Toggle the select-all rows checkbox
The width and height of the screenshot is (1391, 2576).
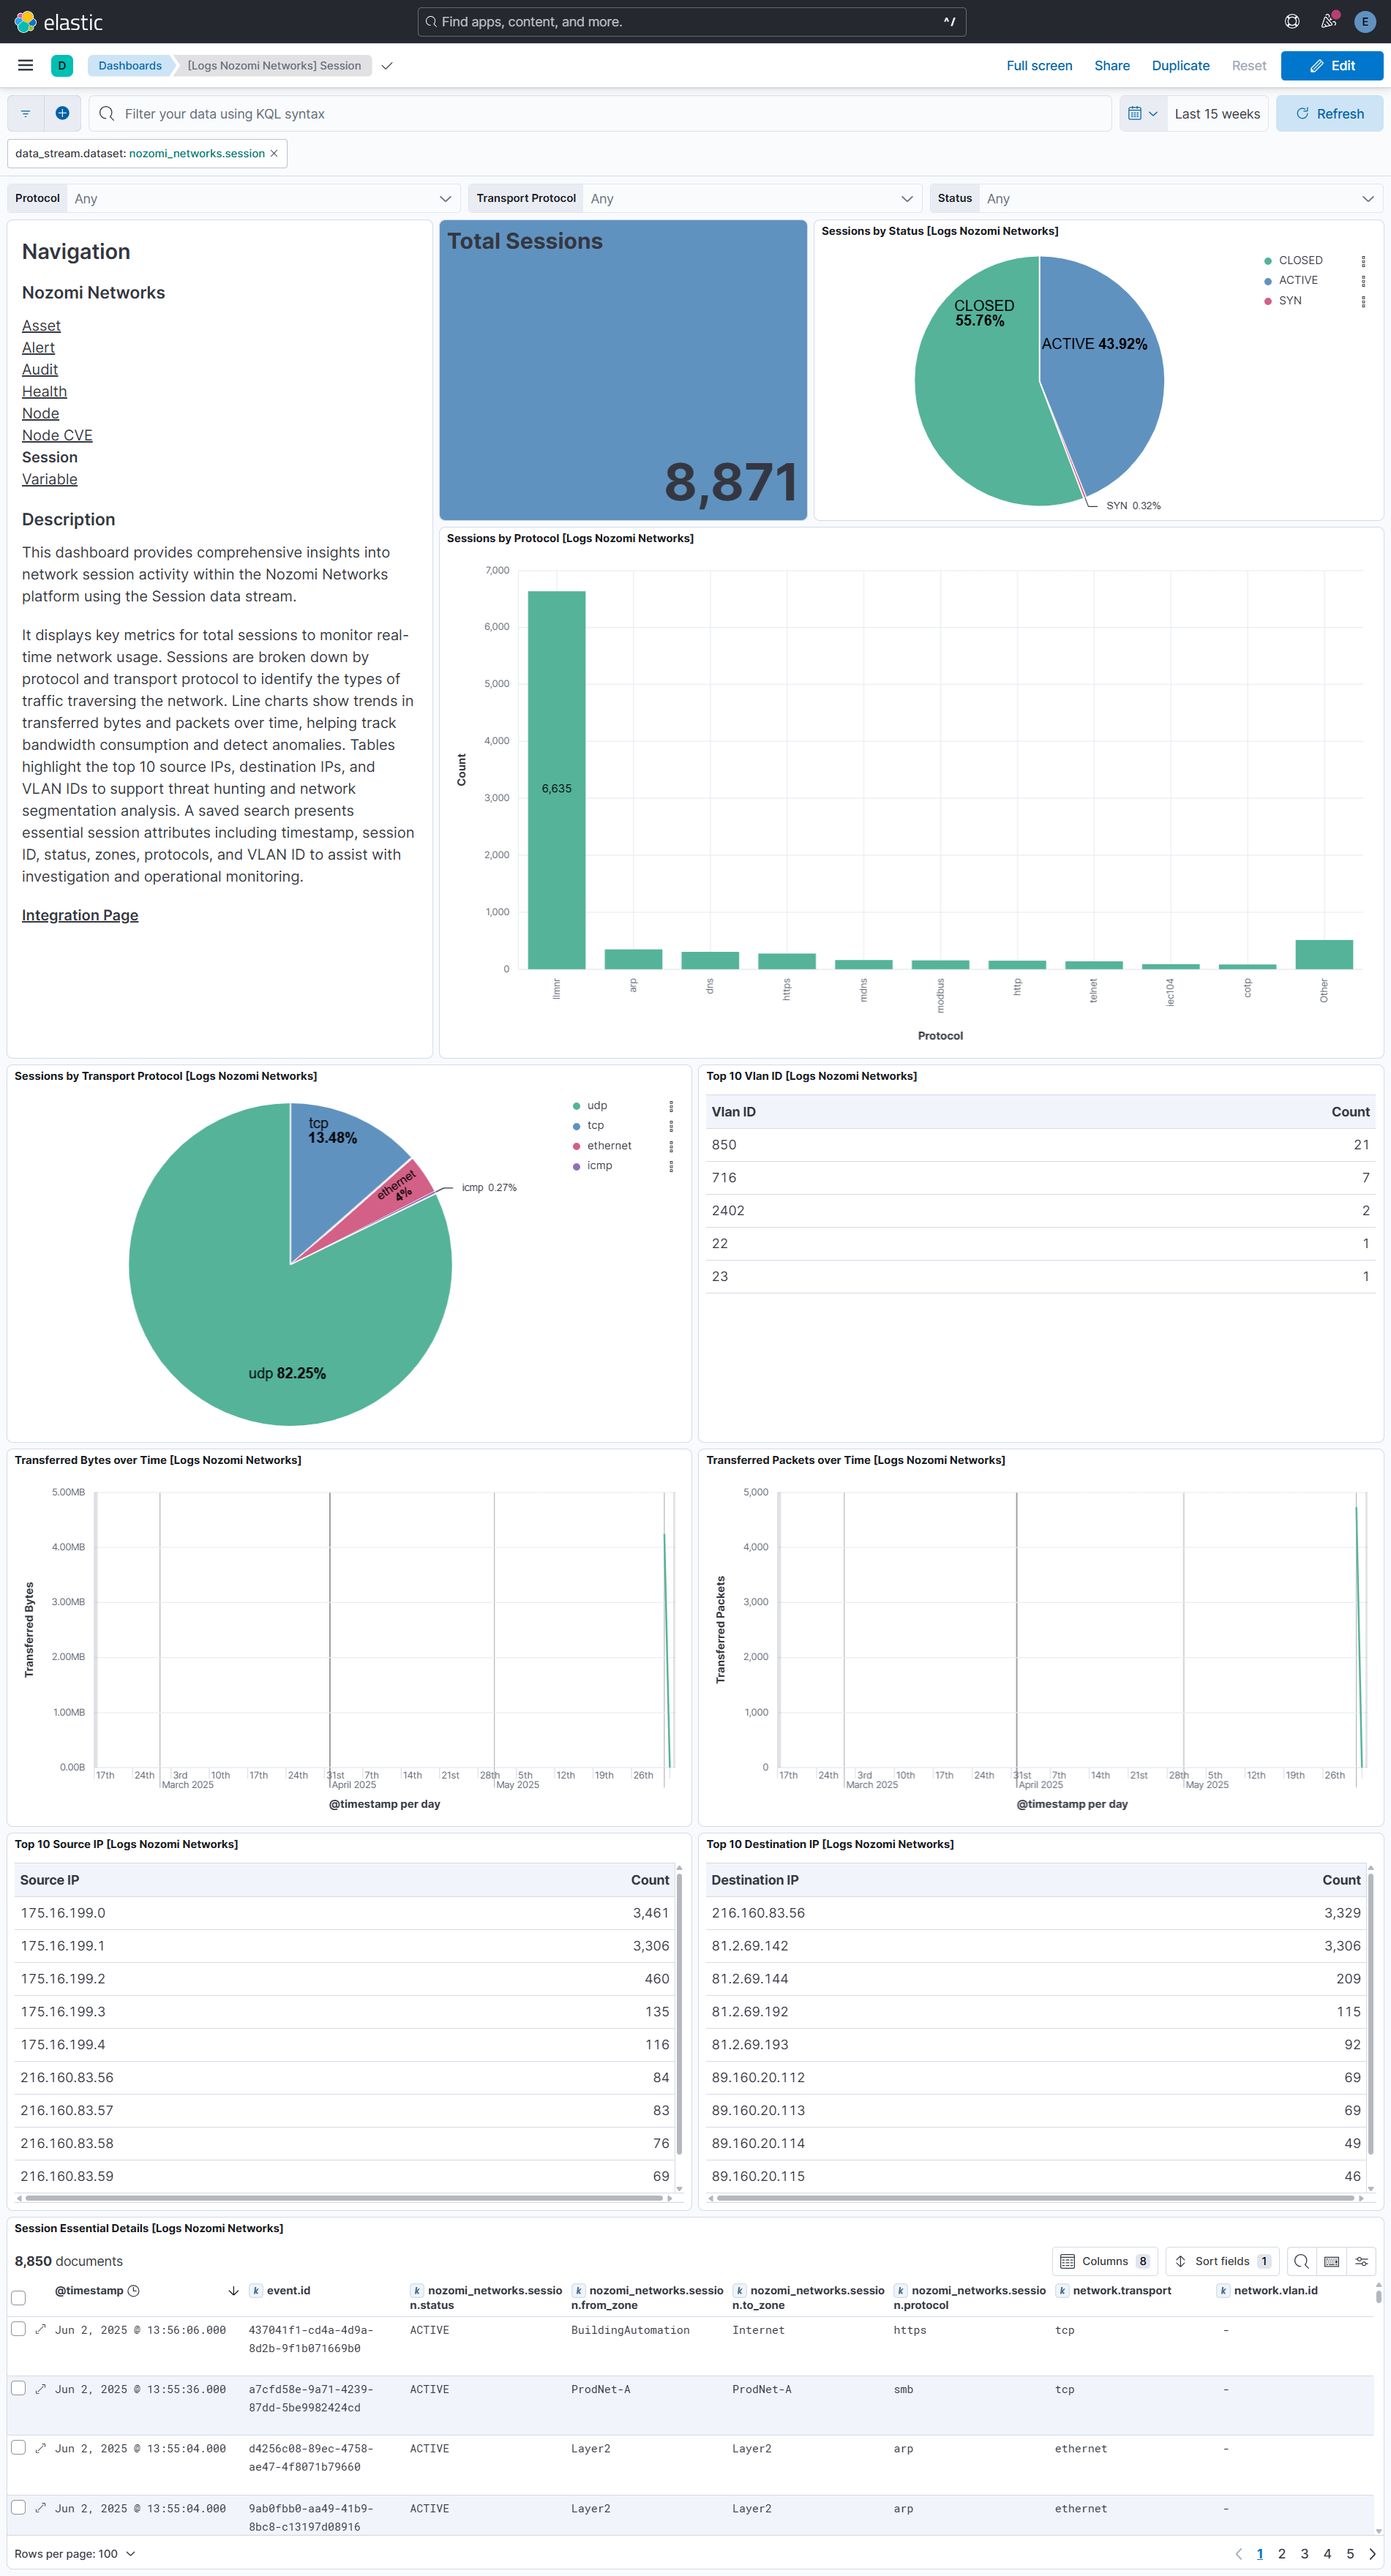tap(18, 2298)
